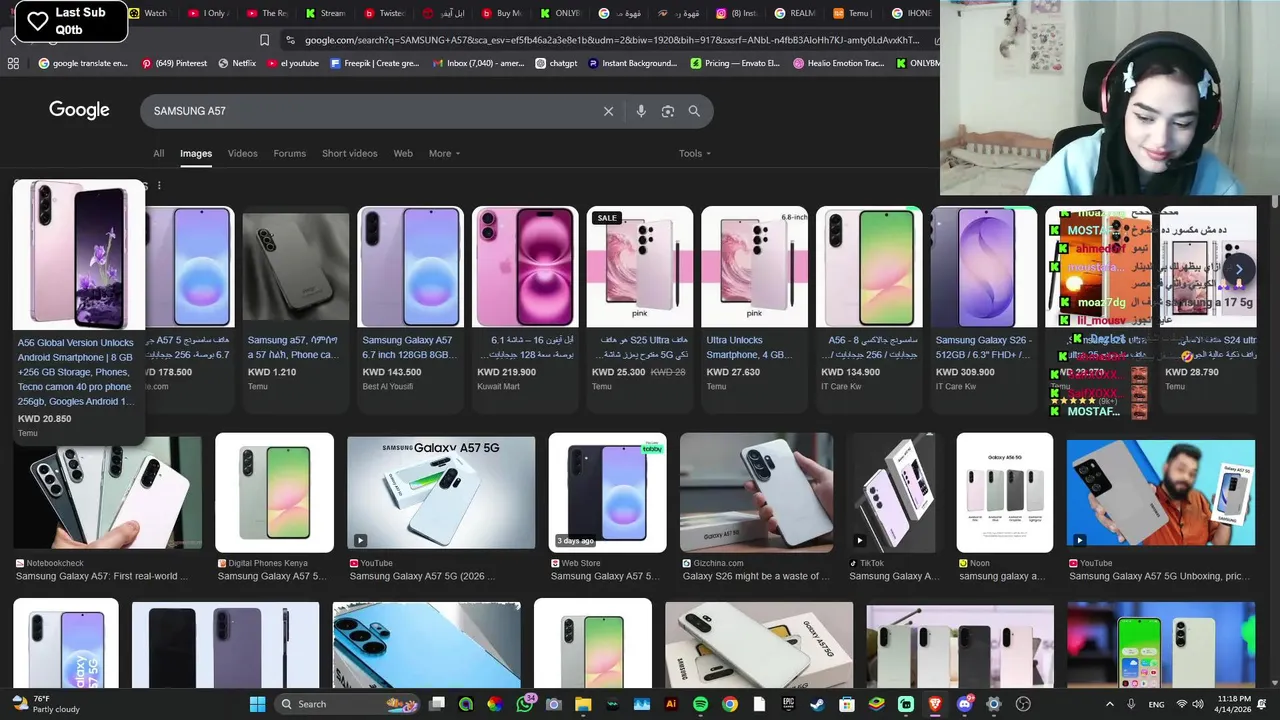The height and width of the screenshot is (720, 1280).
Task: Open Epic Games Launcher from the taskbar
Action: (788, 704)
